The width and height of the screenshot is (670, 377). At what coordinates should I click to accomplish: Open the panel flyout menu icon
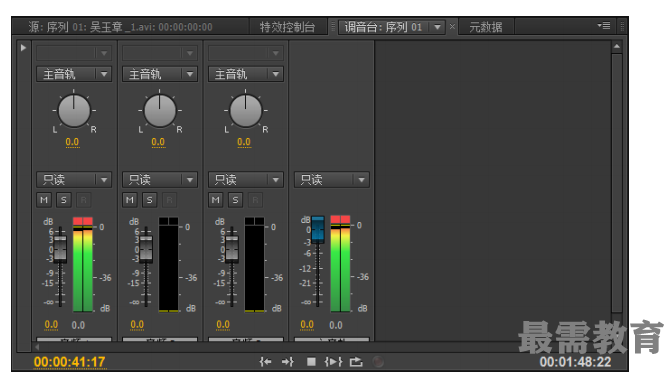(604, 26)
